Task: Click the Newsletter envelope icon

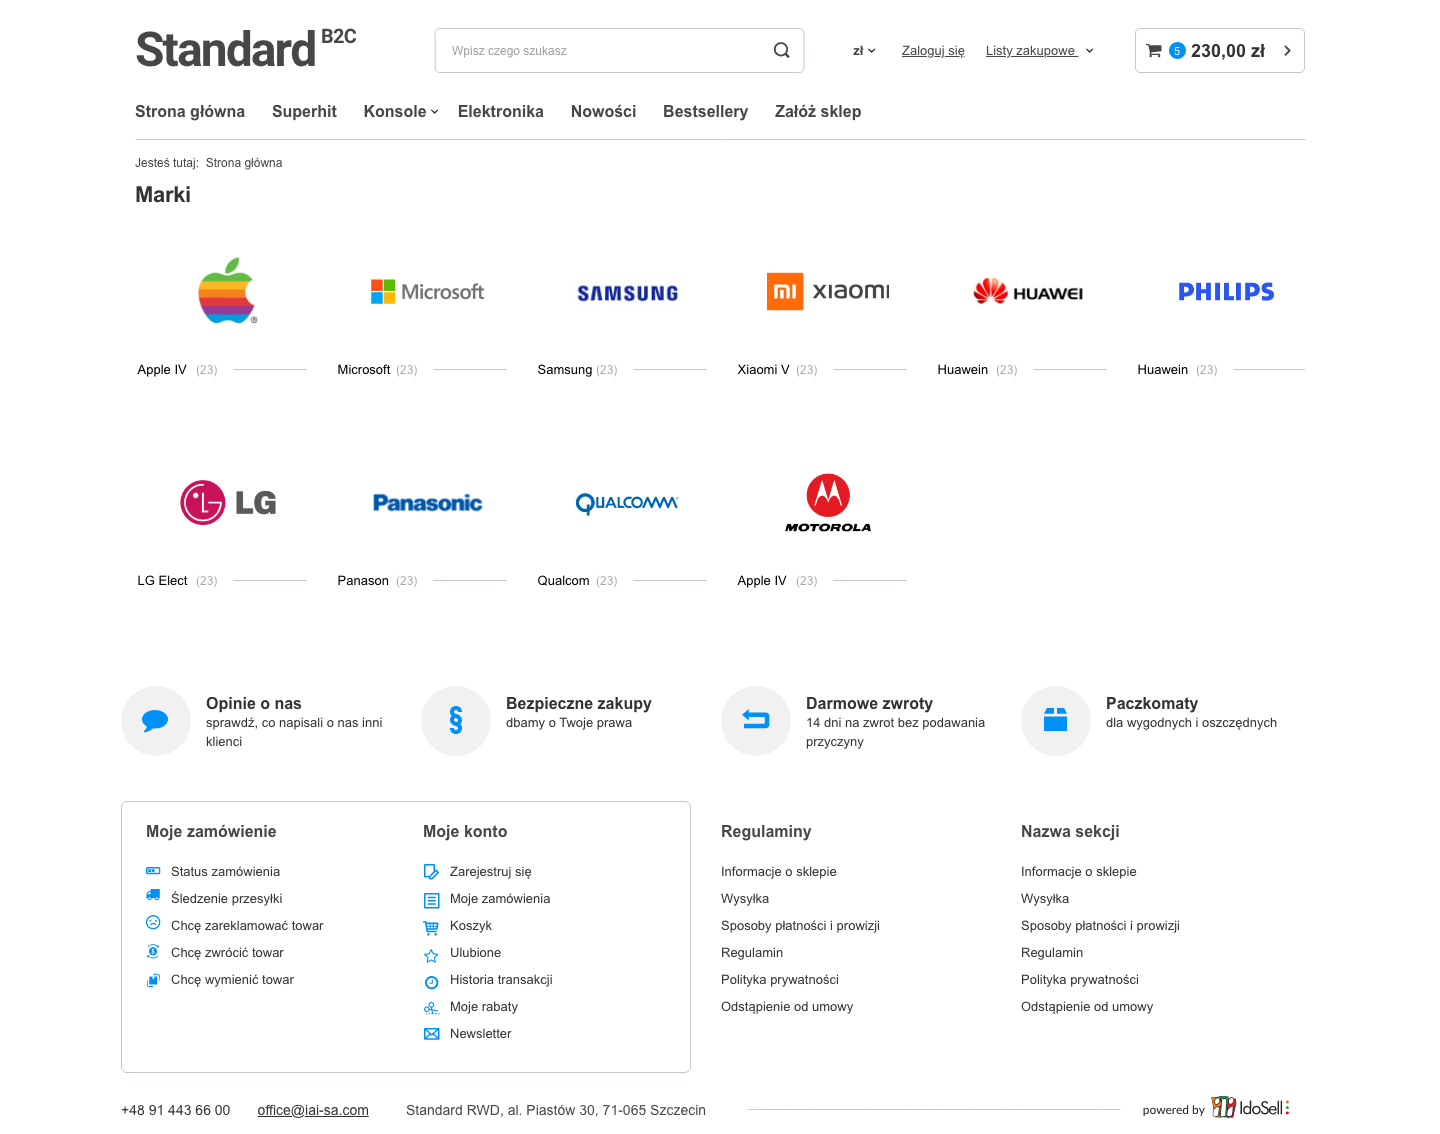Action: click(x=432, y=1034)
